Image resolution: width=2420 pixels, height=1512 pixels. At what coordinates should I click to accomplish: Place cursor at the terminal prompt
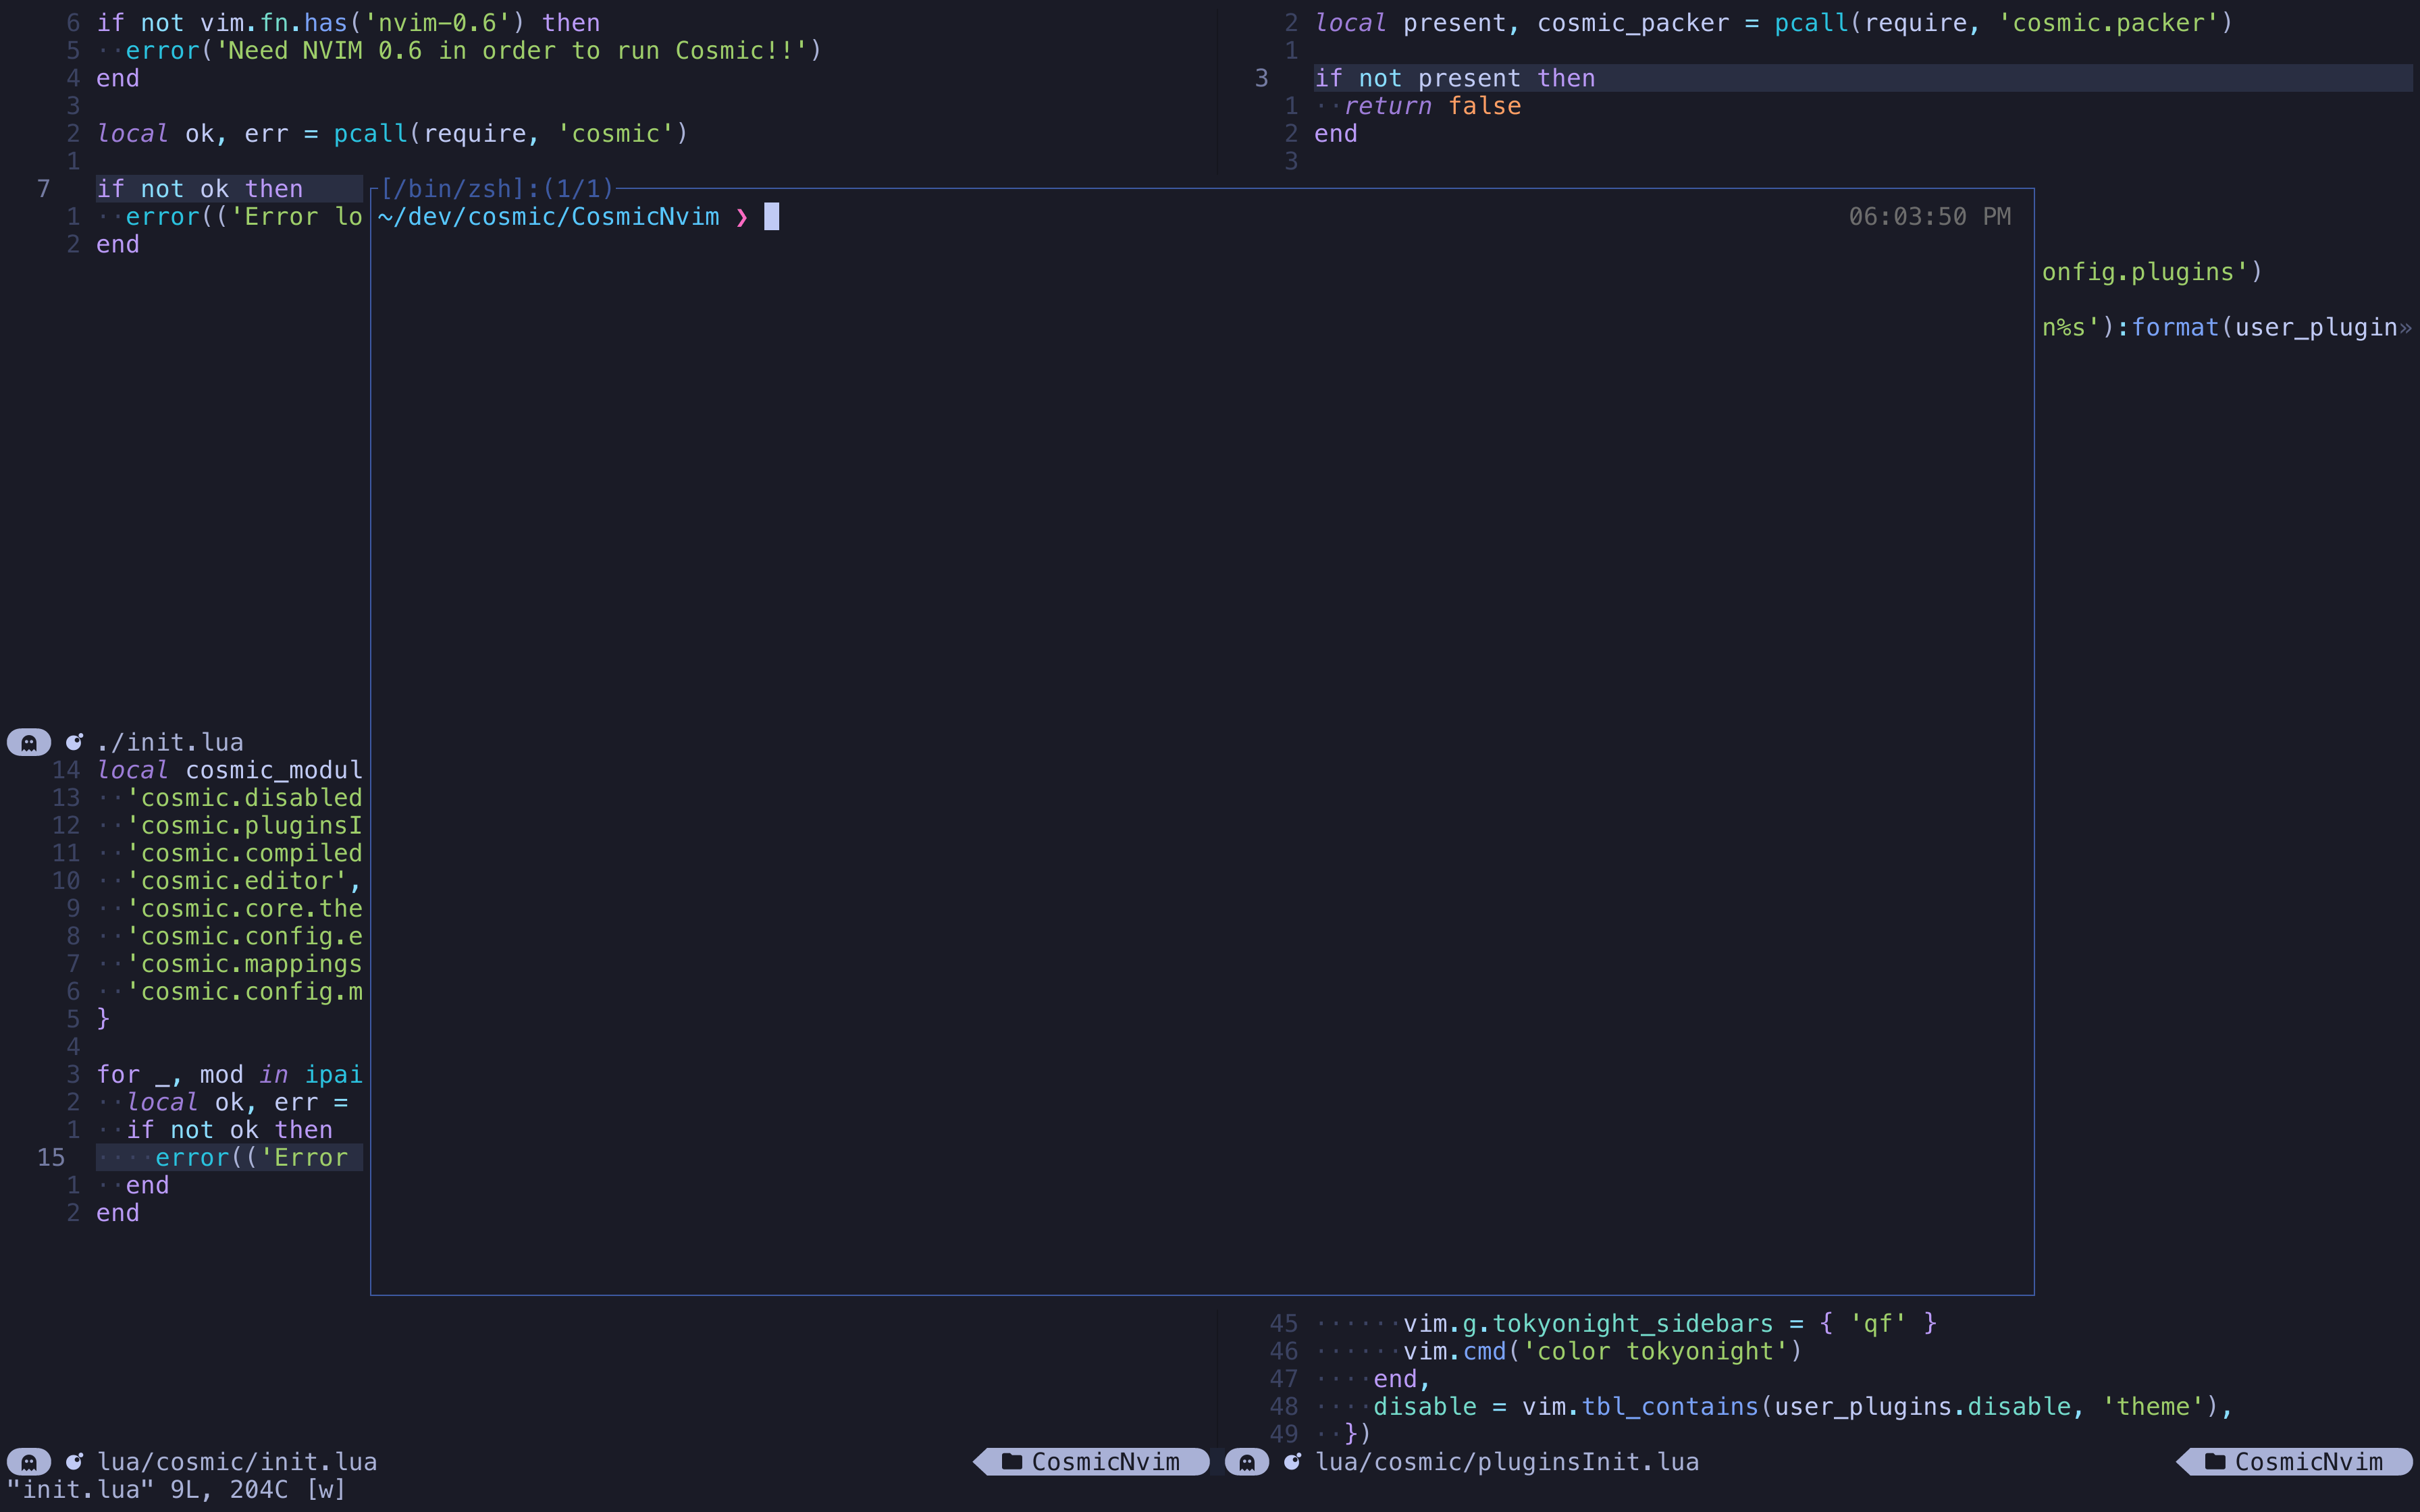770,217
